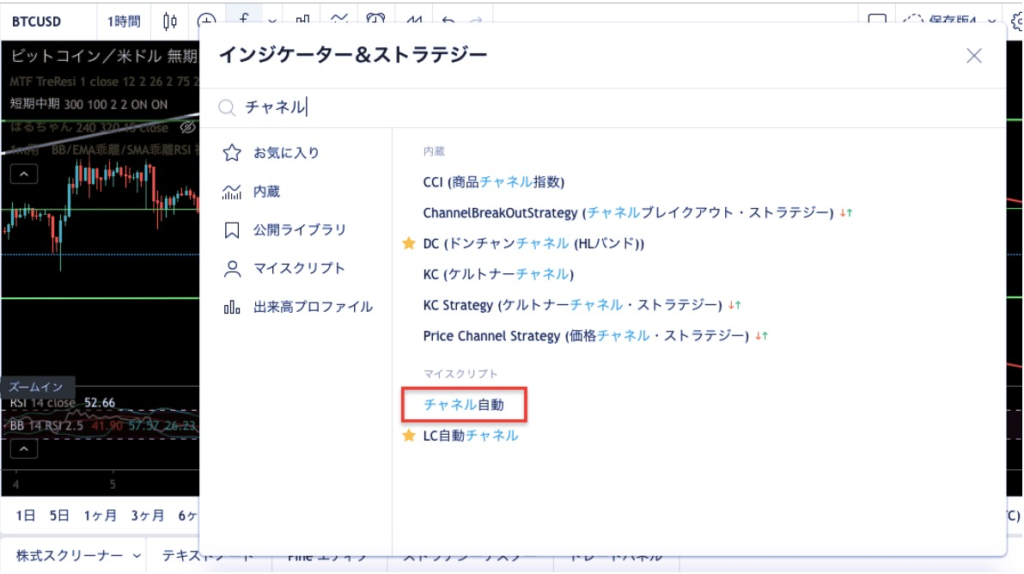The height and width of the screenshot is (574, 1024).
Task: Unfavorite star beside LC自動チャネル
Action: [x=409, y=436]
